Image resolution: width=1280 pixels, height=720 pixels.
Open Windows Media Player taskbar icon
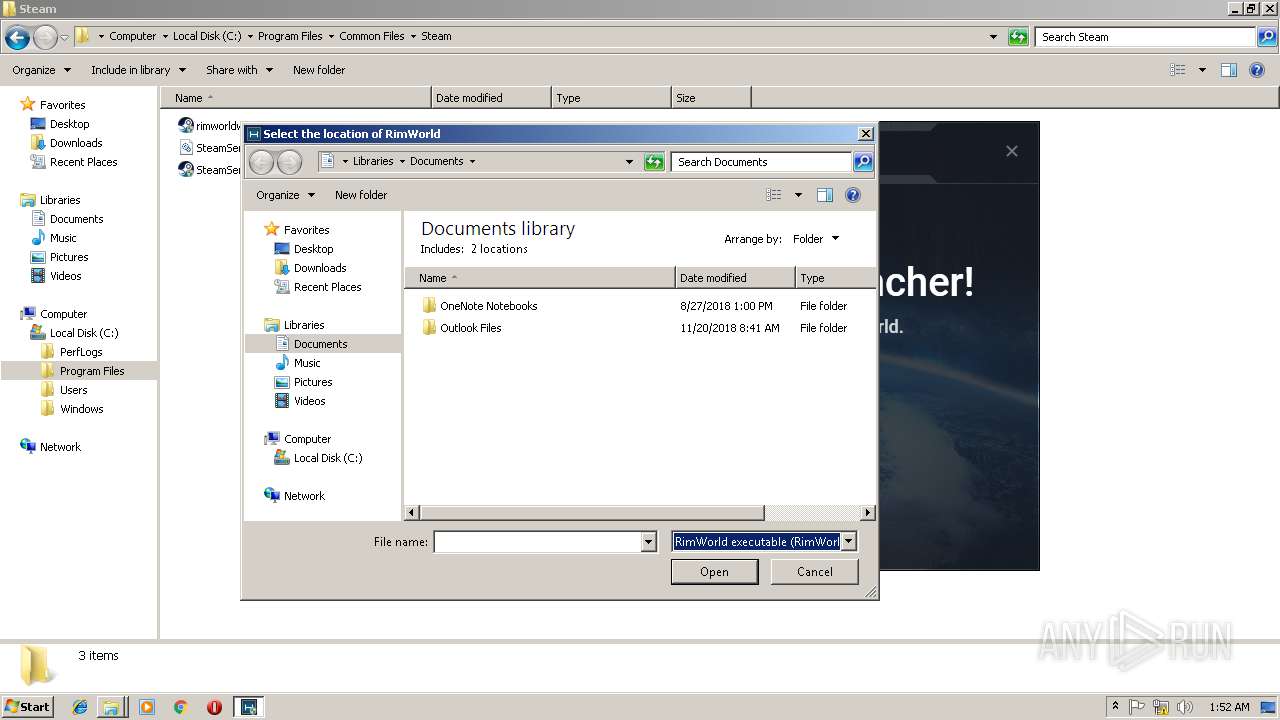click(147, 707)
